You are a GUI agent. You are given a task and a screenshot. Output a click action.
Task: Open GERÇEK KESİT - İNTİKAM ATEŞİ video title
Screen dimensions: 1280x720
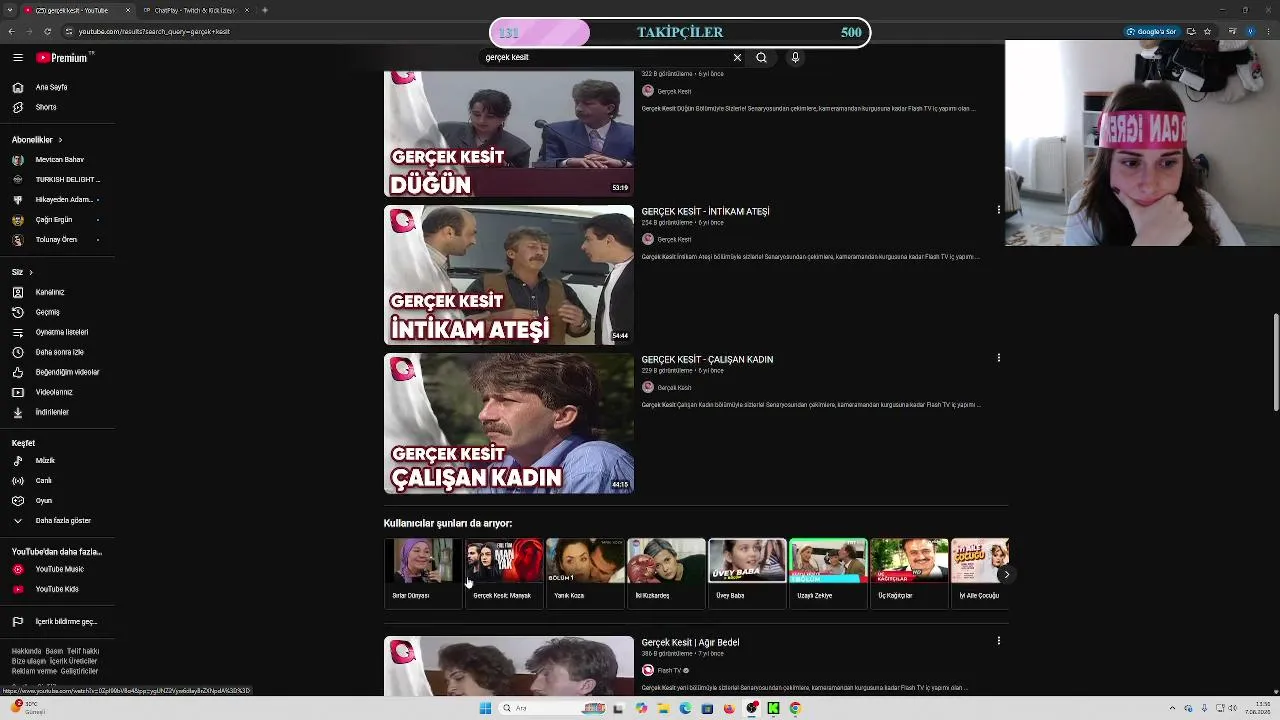coord(705,212)
